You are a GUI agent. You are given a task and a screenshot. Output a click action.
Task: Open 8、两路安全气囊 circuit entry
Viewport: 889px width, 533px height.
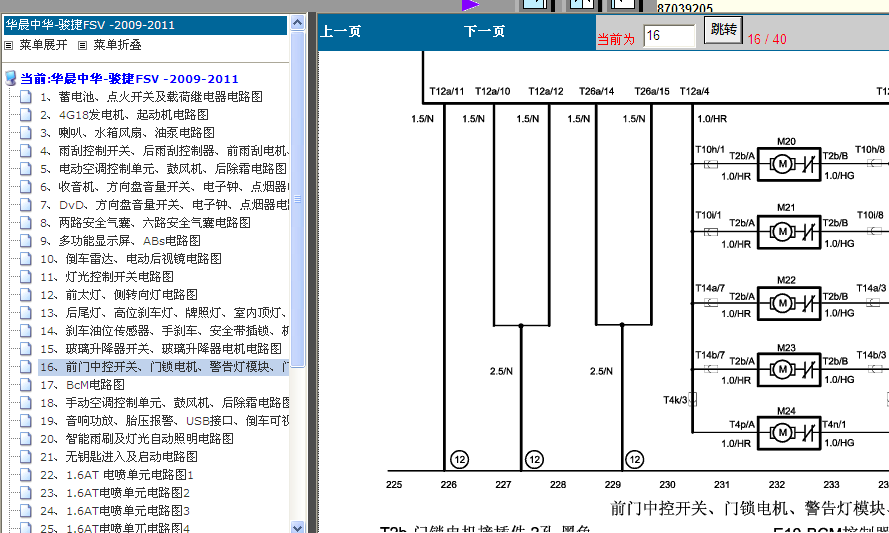tap(145, 223)
